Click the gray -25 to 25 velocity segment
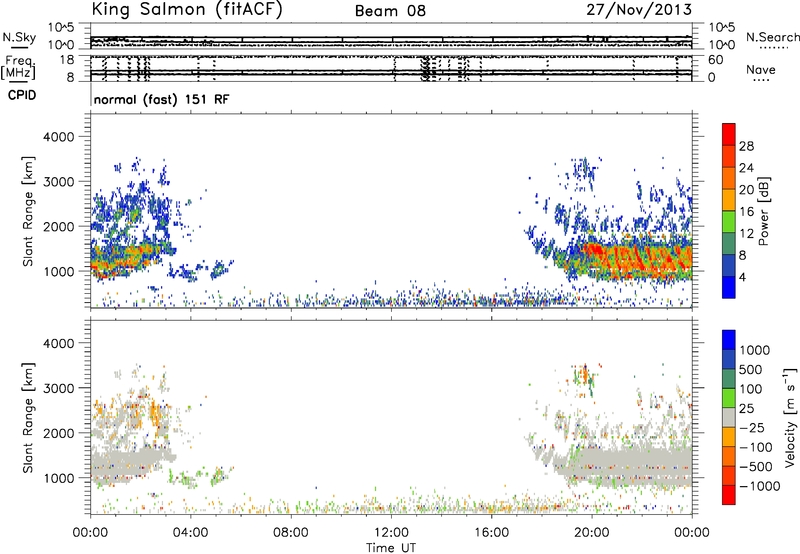This screenshot has width=800, height=554. pyautogui.click(x=729, y=417)
